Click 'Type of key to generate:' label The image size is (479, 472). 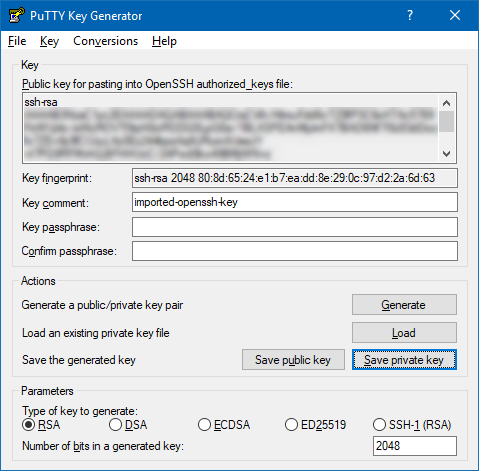80,411
